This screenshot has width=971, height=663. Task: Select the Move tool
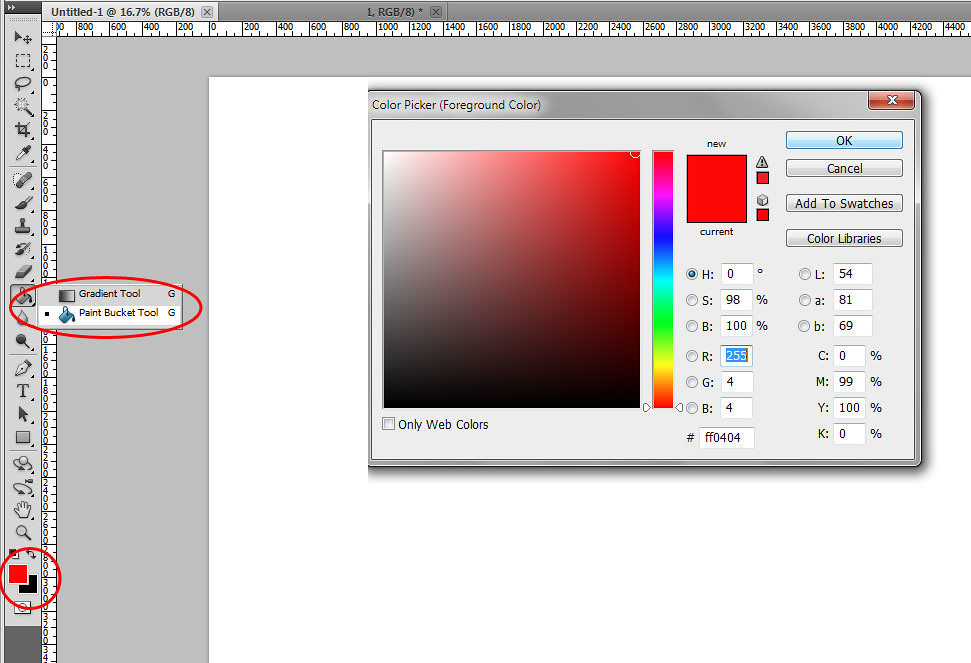point(22,37)
